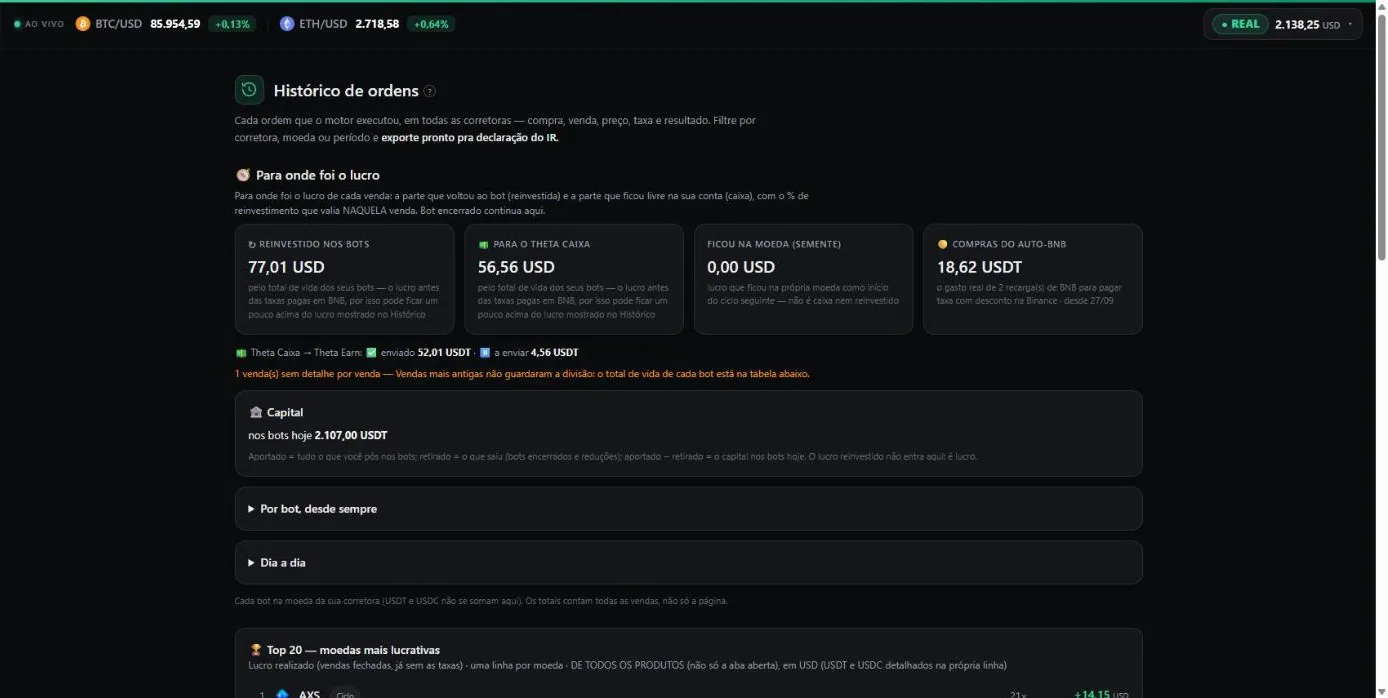Click the trophy icon beside Top 20
This screenshot has height=698, width=1388.
tap(255, 650)
